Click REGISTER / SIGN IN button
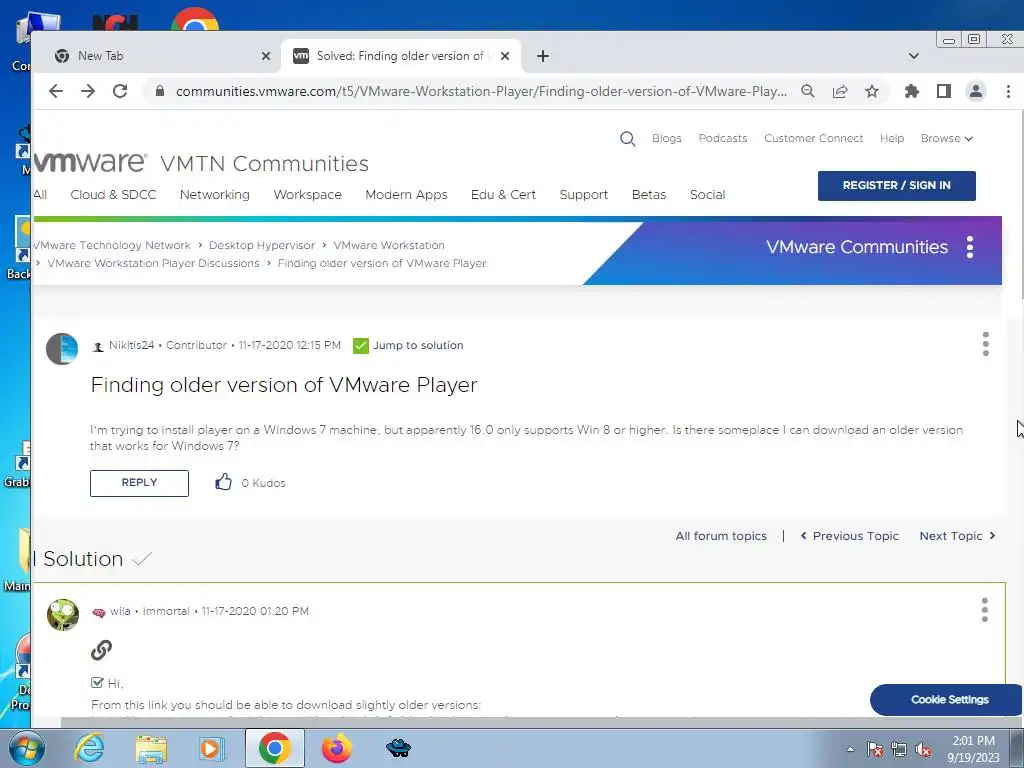Screen dimensions: 1024x768 897,185
